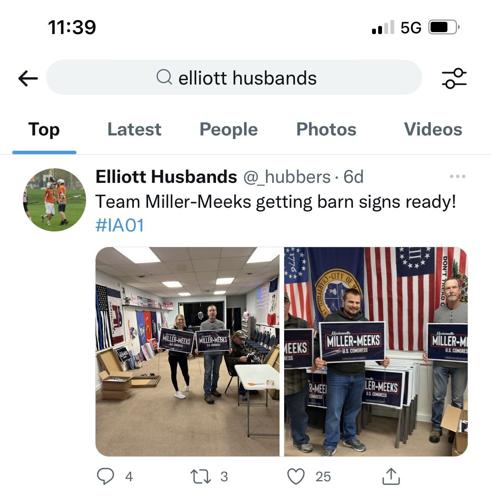Select the Top results tab
This screenshot has width=491, height=500.
click(44, 129)
